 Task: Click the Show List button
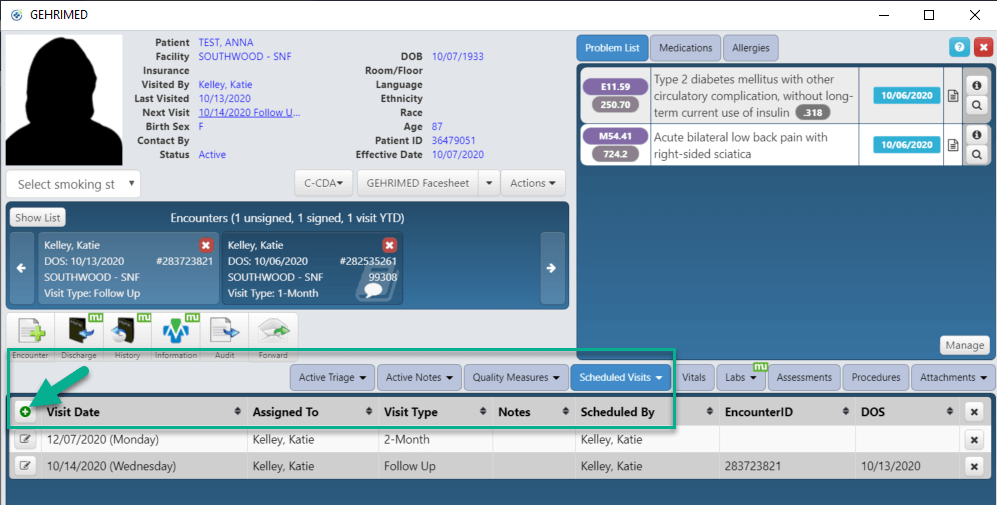point(38,218)
